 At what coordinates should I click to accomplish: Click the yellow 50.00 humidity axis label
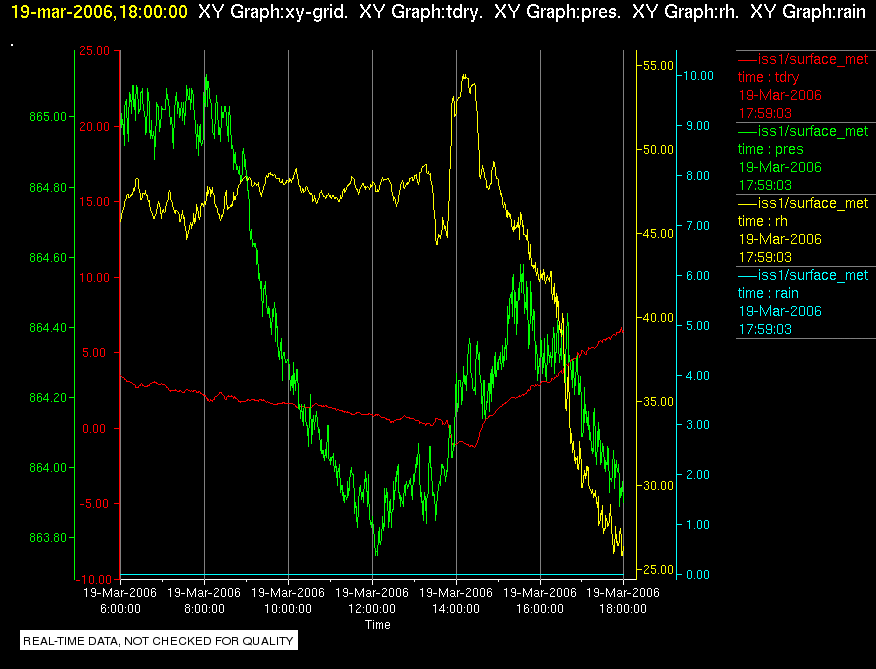click(659, 150)
